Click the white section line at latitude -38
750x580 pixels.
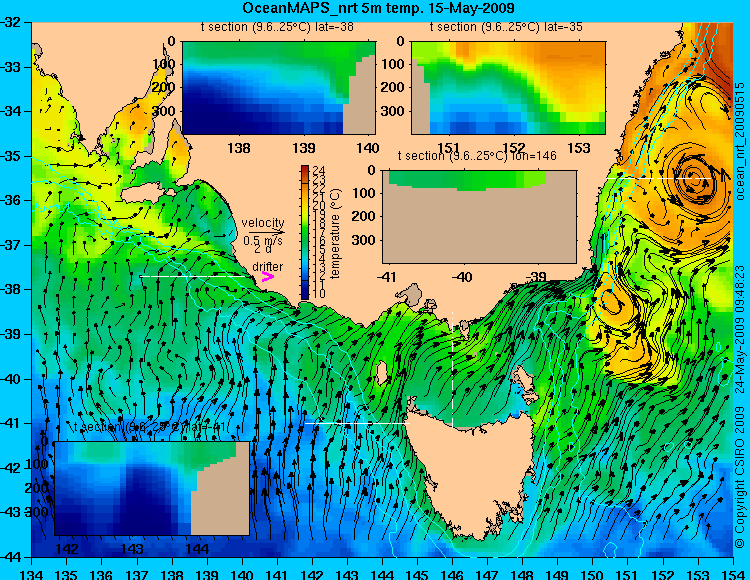click(x=196, y=276)
